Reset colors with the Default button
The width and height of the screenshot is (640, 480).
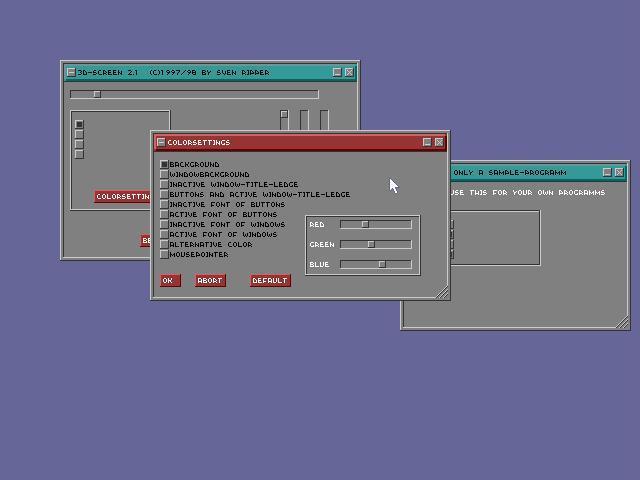point(270,281)
